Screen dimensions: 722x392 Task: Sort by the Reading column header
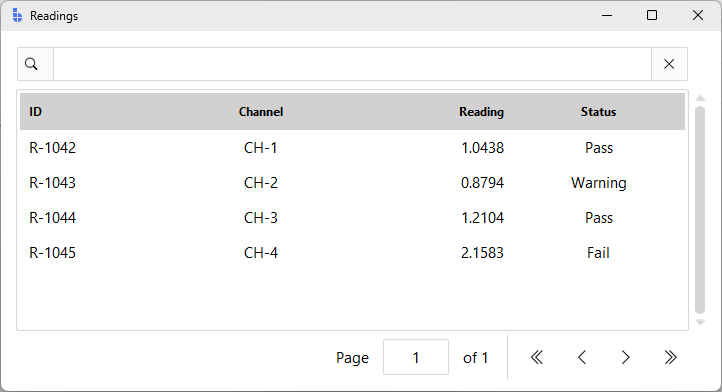pos(481,112)
